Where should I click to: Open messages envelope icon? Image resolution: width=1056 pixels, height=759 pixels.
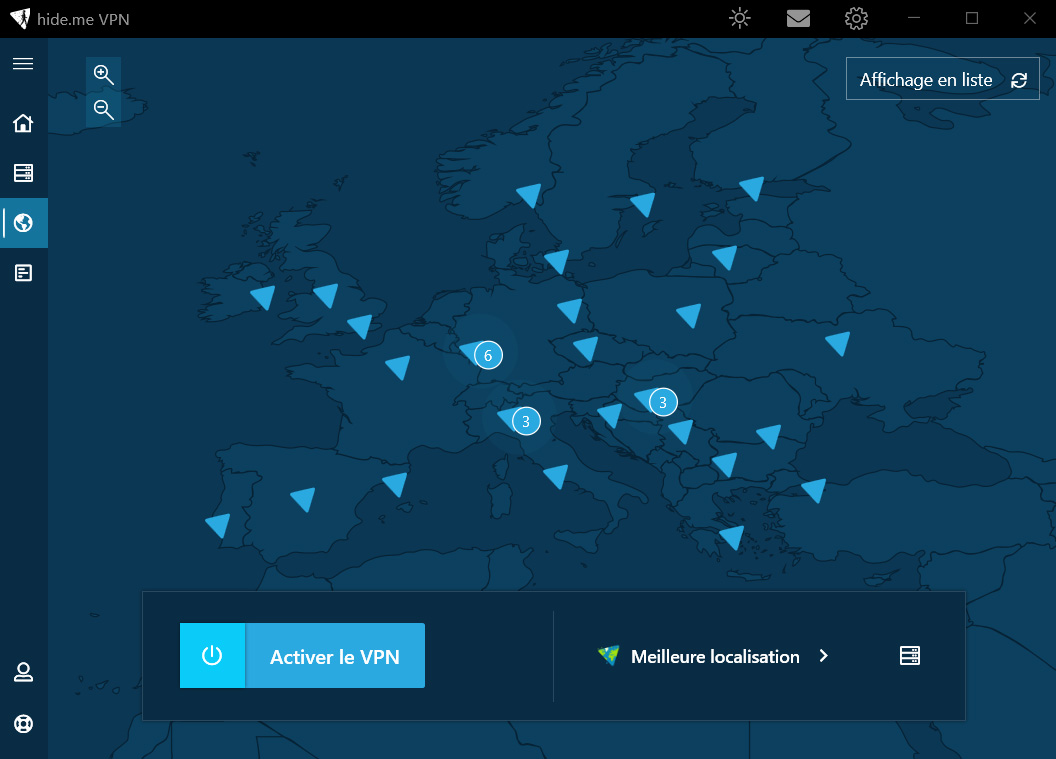click(798, 18)
